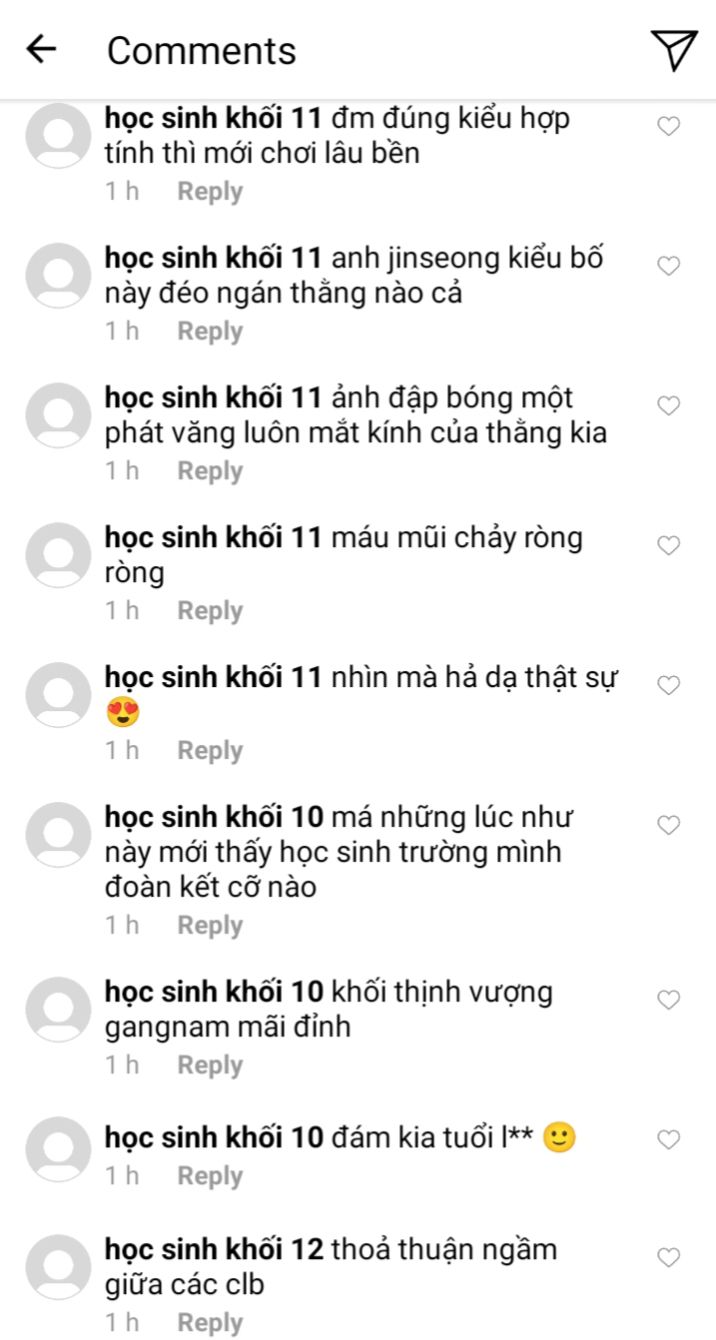The height and width of the screenshot is (1340, 716).
Task: Like the 'ảnh đập bóng' comment
Action: pos(668,406)
